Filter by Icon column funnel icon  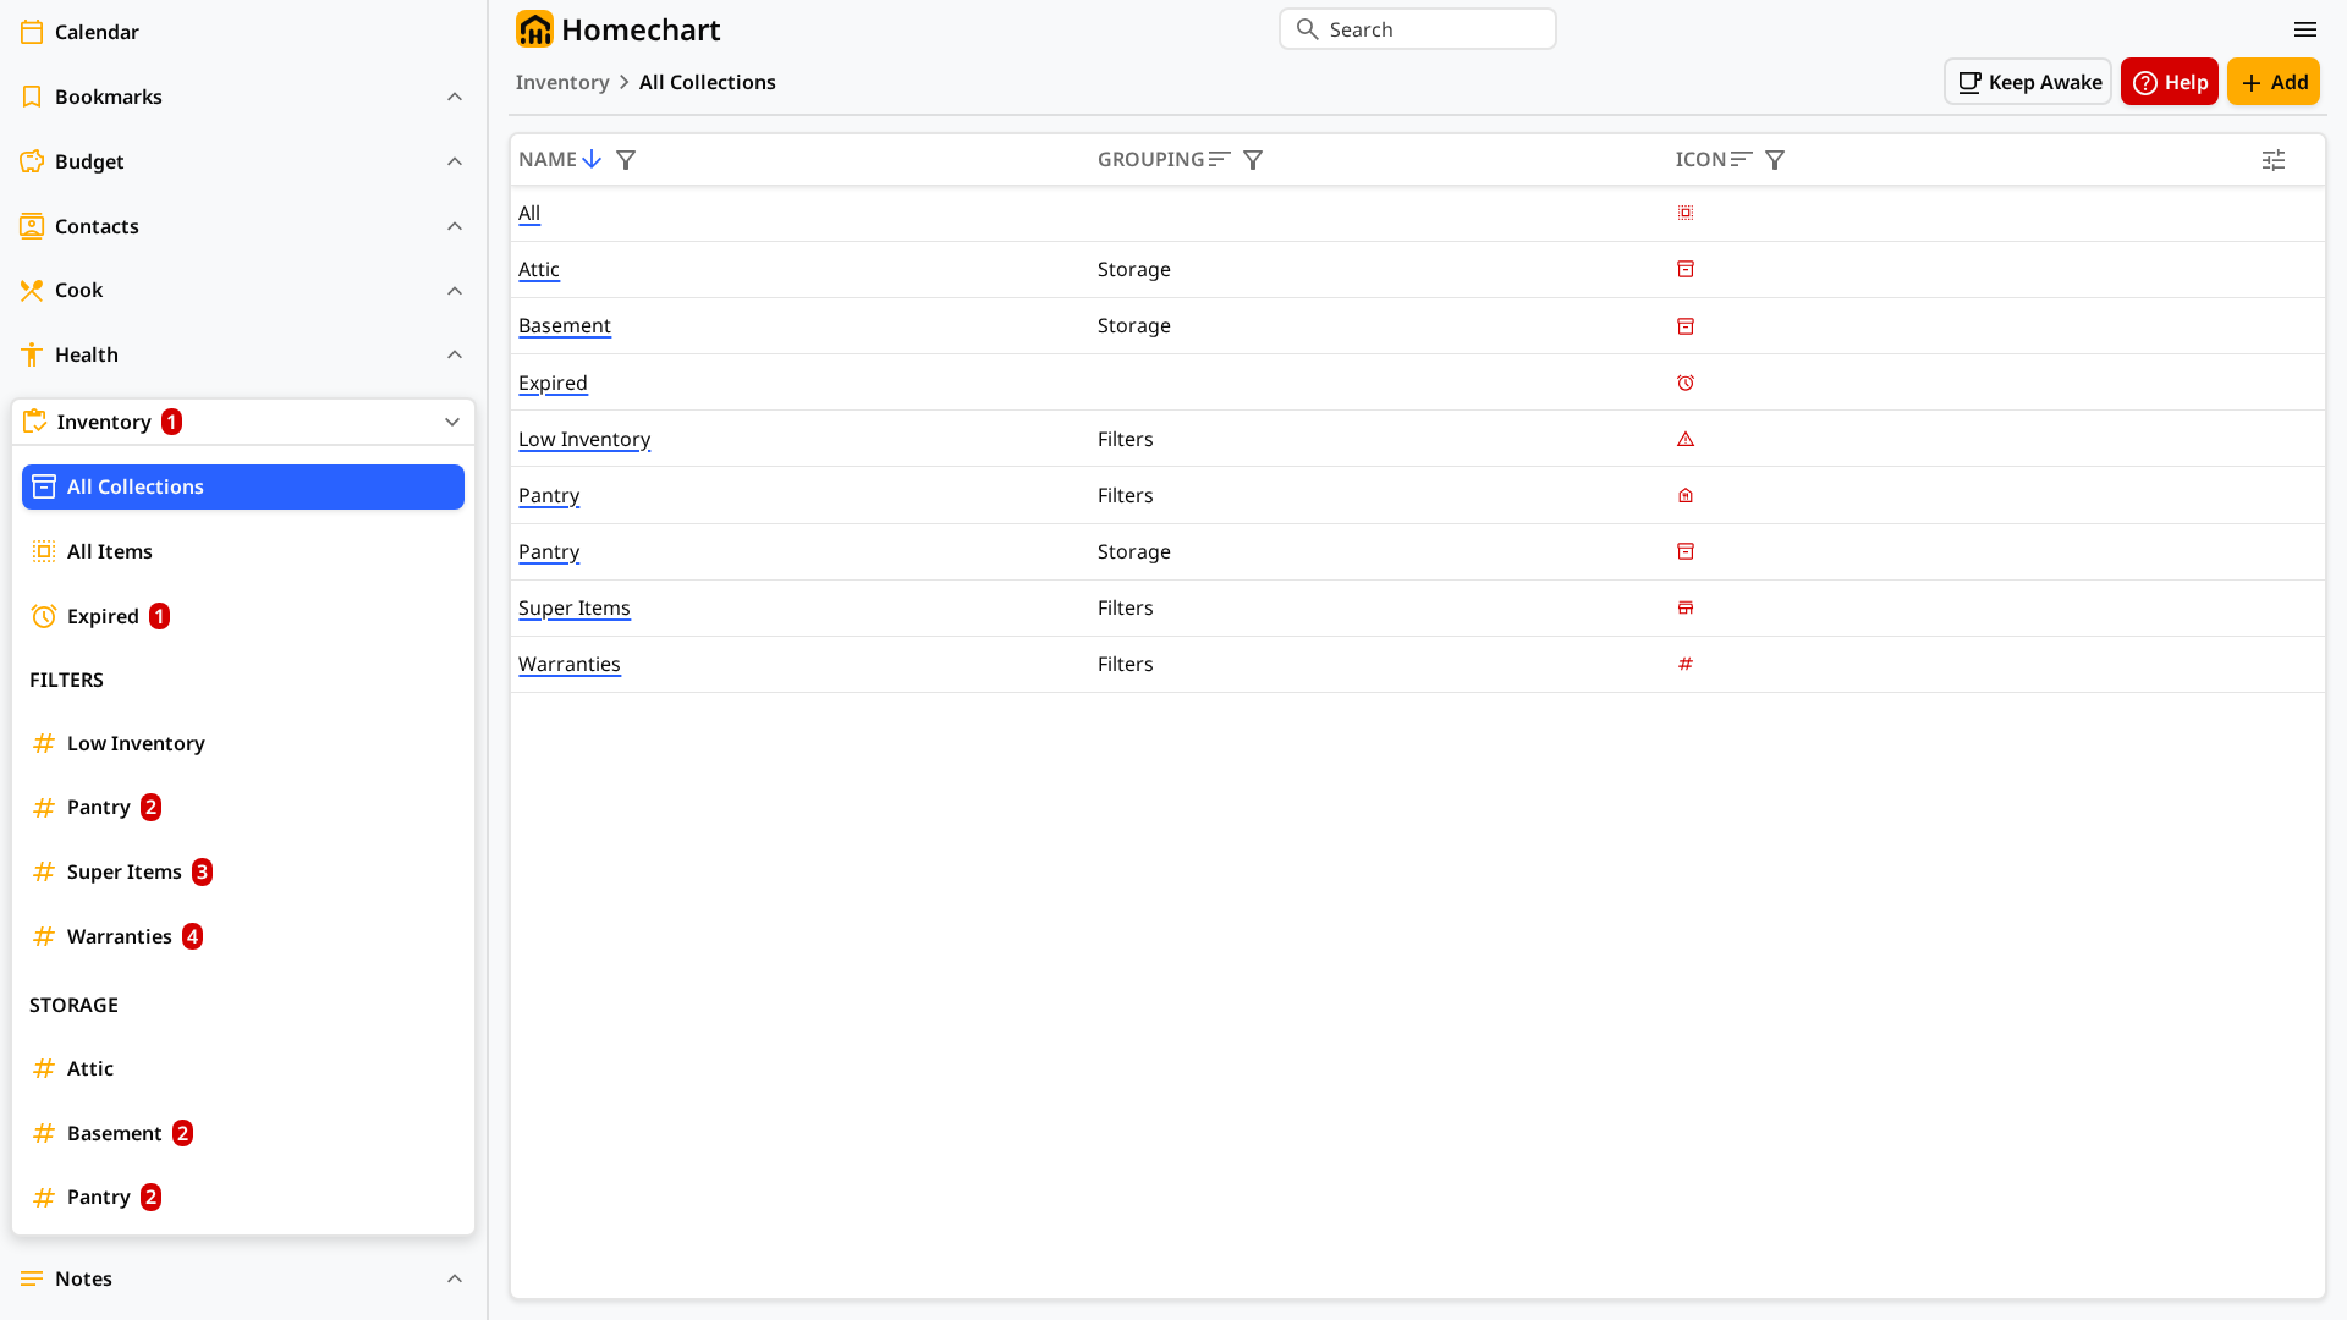click(x=1775, y=160)
